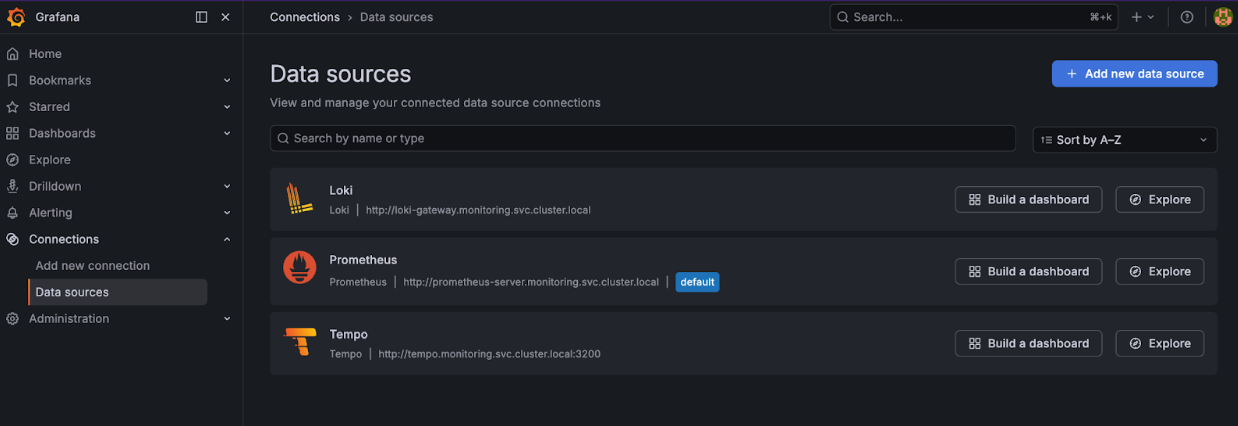
Task: Click the Loki data source logo
Action: 299,199
